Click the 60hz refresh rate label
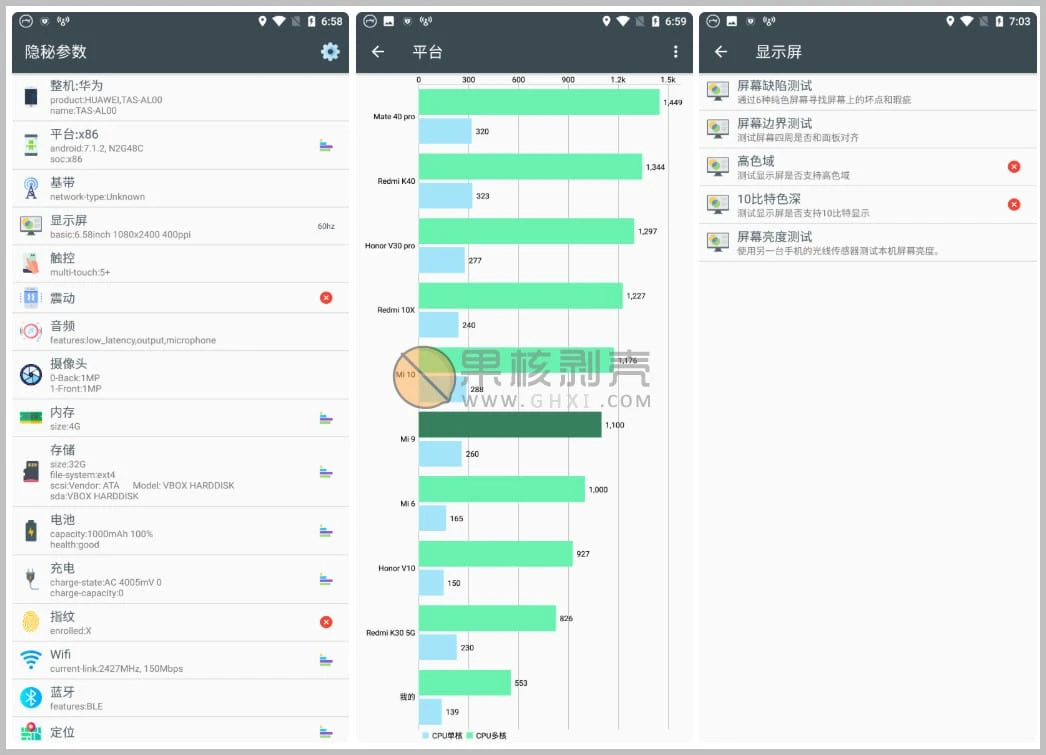The image size is (1046, 755). click(326, 226)
